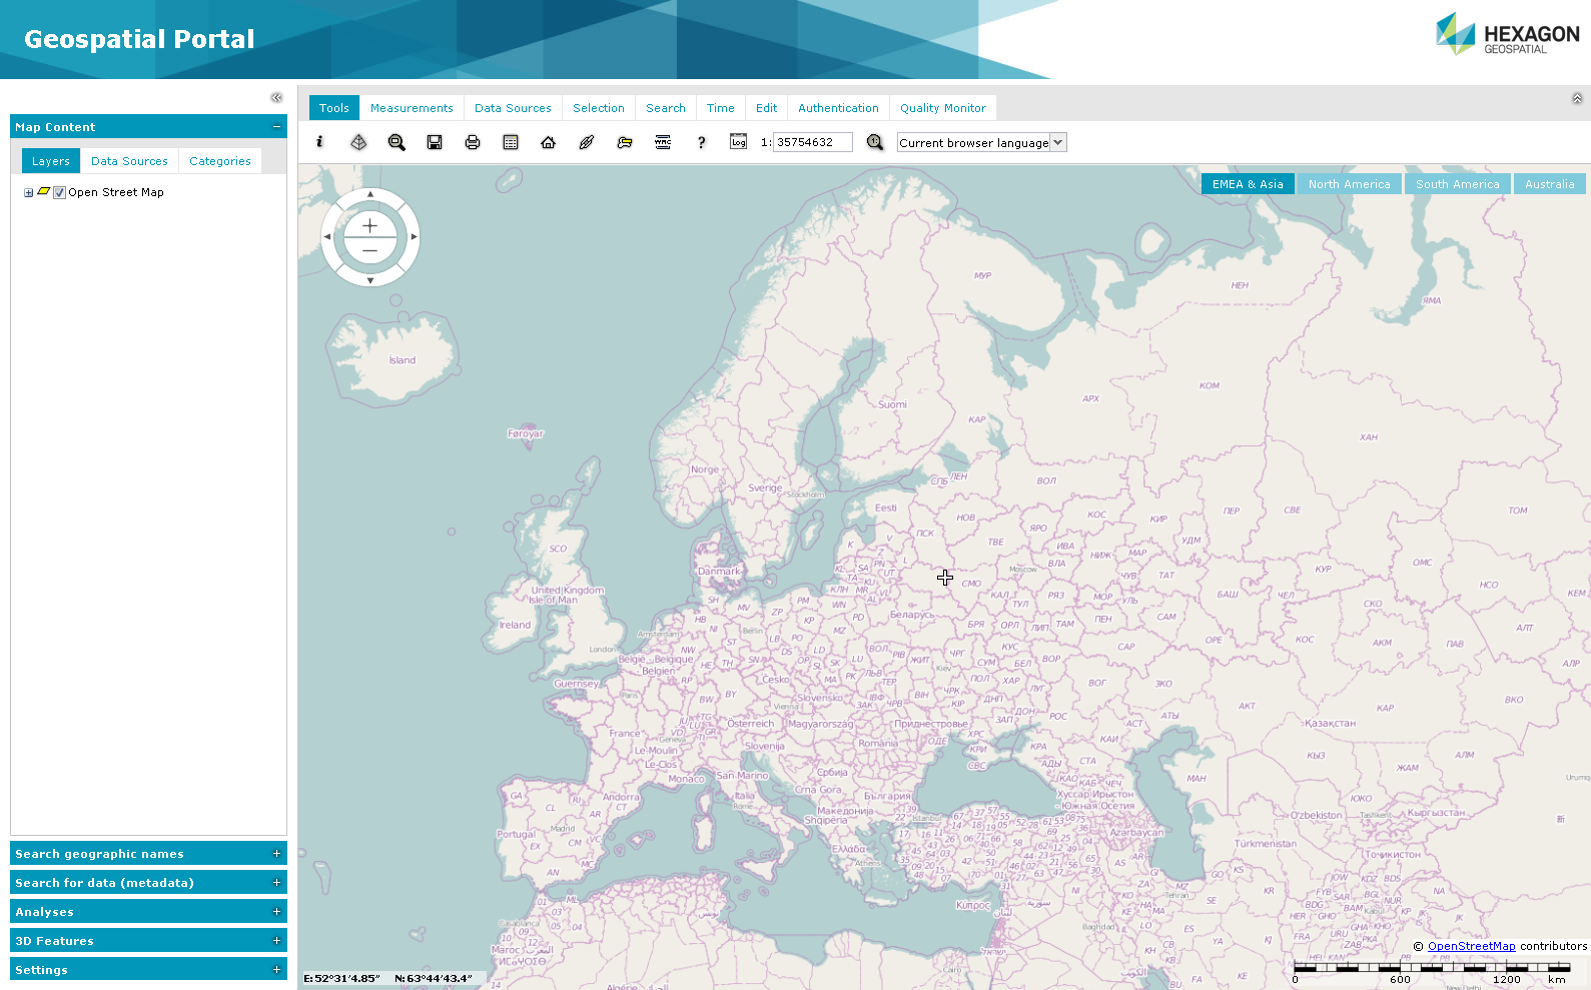Click the feature info tool icon
Viewport: 1591px width, 990px height.
click(x=320, y=142)
